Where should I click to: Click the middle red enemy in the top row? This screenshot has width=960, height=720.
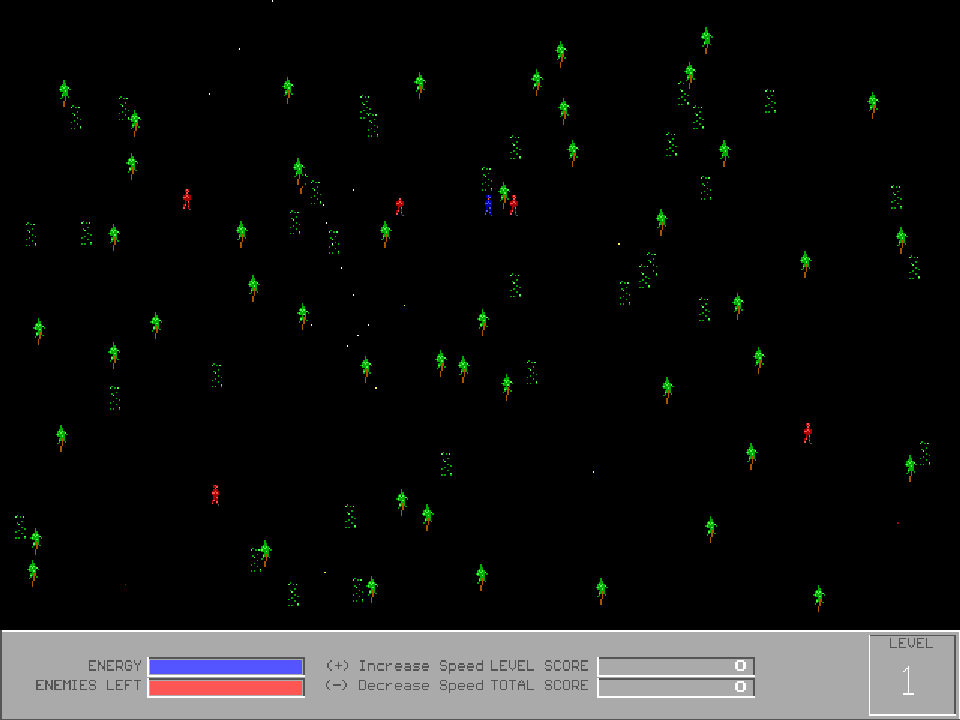(400, 206)
